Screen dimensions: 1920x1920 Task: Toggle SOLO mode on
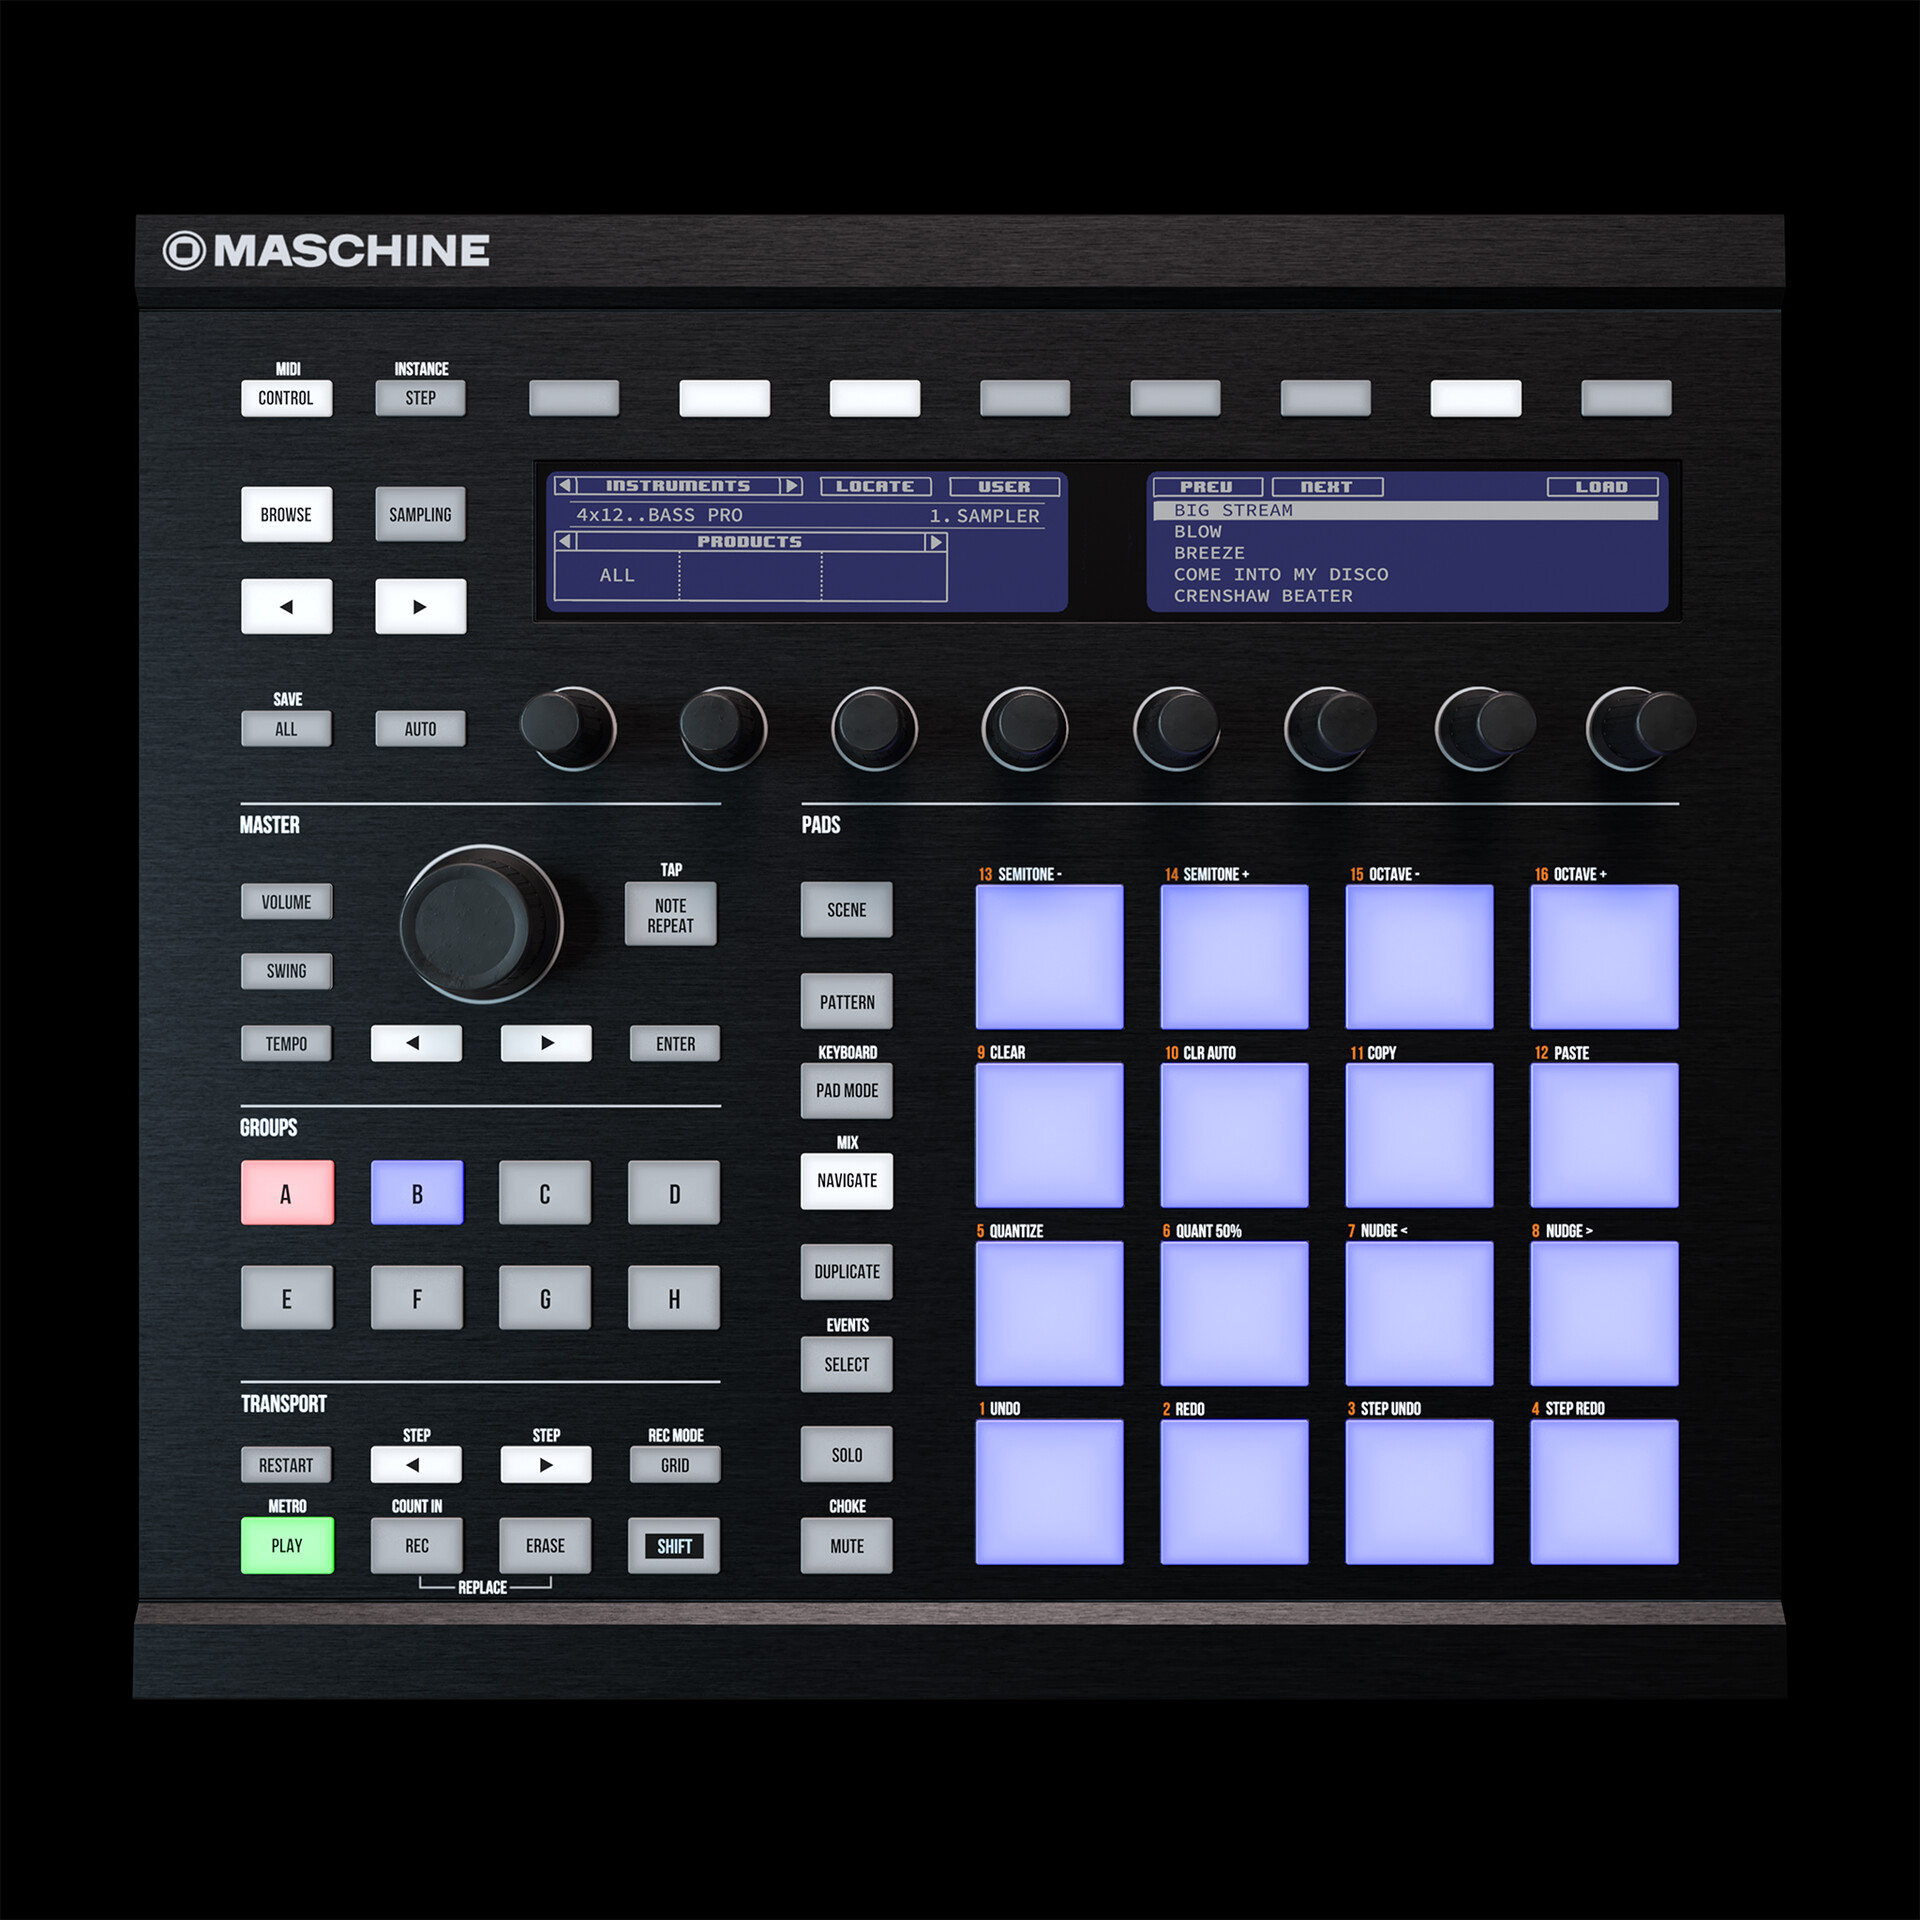pyautogui.click(x=846, y=1455)
